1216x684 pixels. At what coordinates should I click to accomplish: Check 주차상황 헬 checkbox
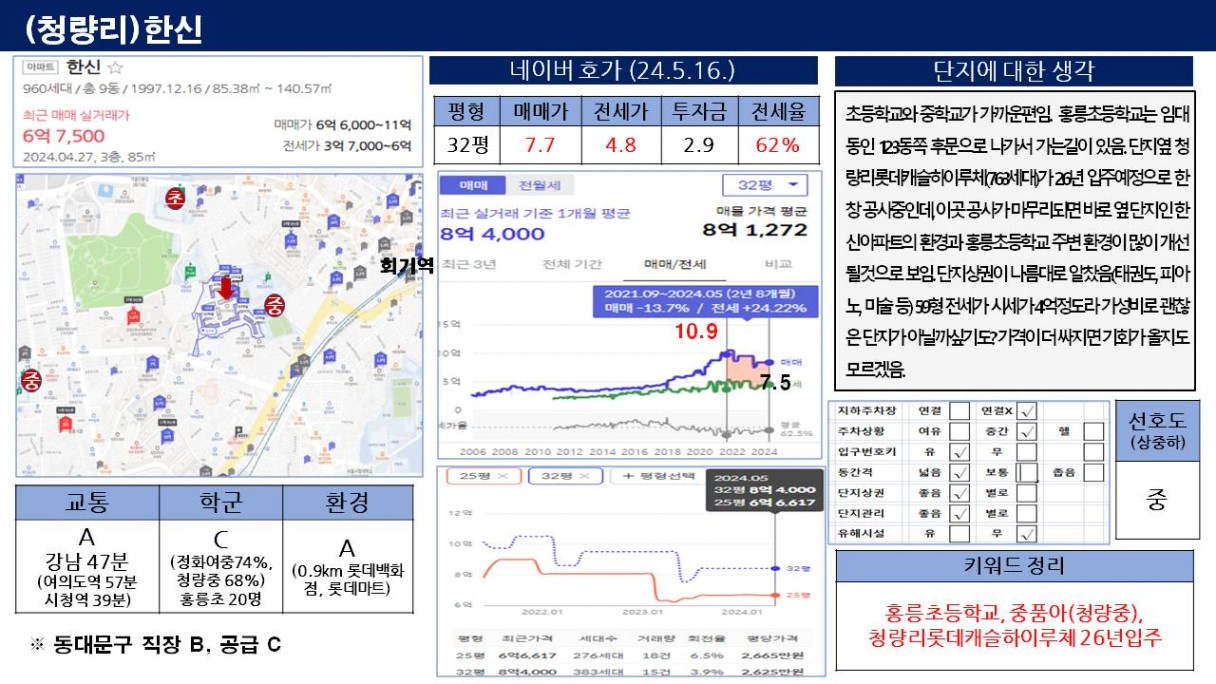pyautogui.click(x=1094, y=431)
